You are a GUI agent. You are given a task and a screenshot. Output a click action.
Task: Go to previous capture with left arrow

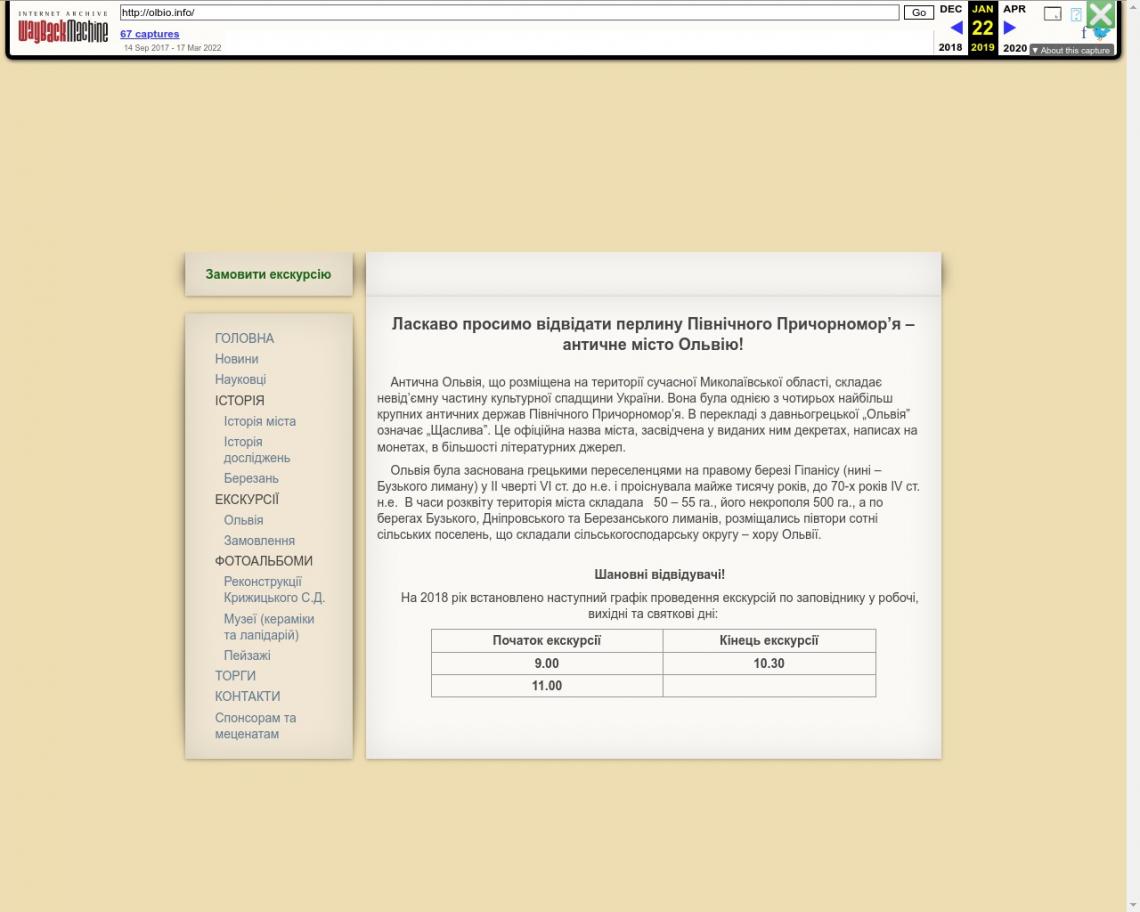[957, 28]
